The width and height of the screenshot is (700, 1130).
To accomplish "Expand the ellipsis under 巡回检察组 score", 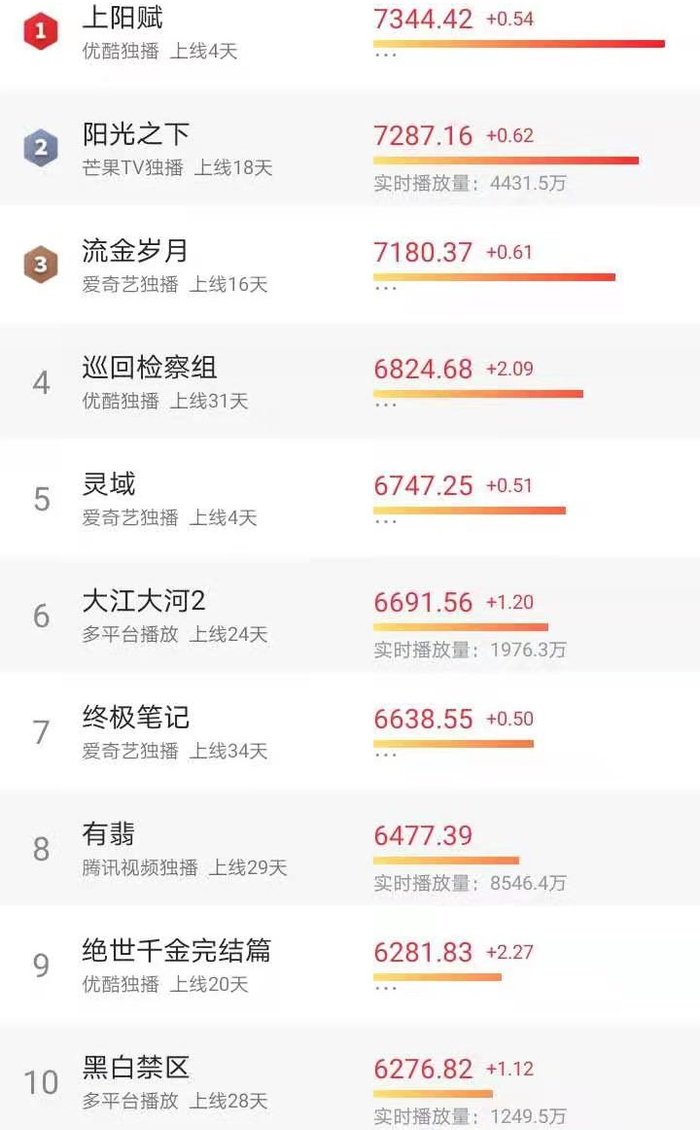I will tap(385, 405).
